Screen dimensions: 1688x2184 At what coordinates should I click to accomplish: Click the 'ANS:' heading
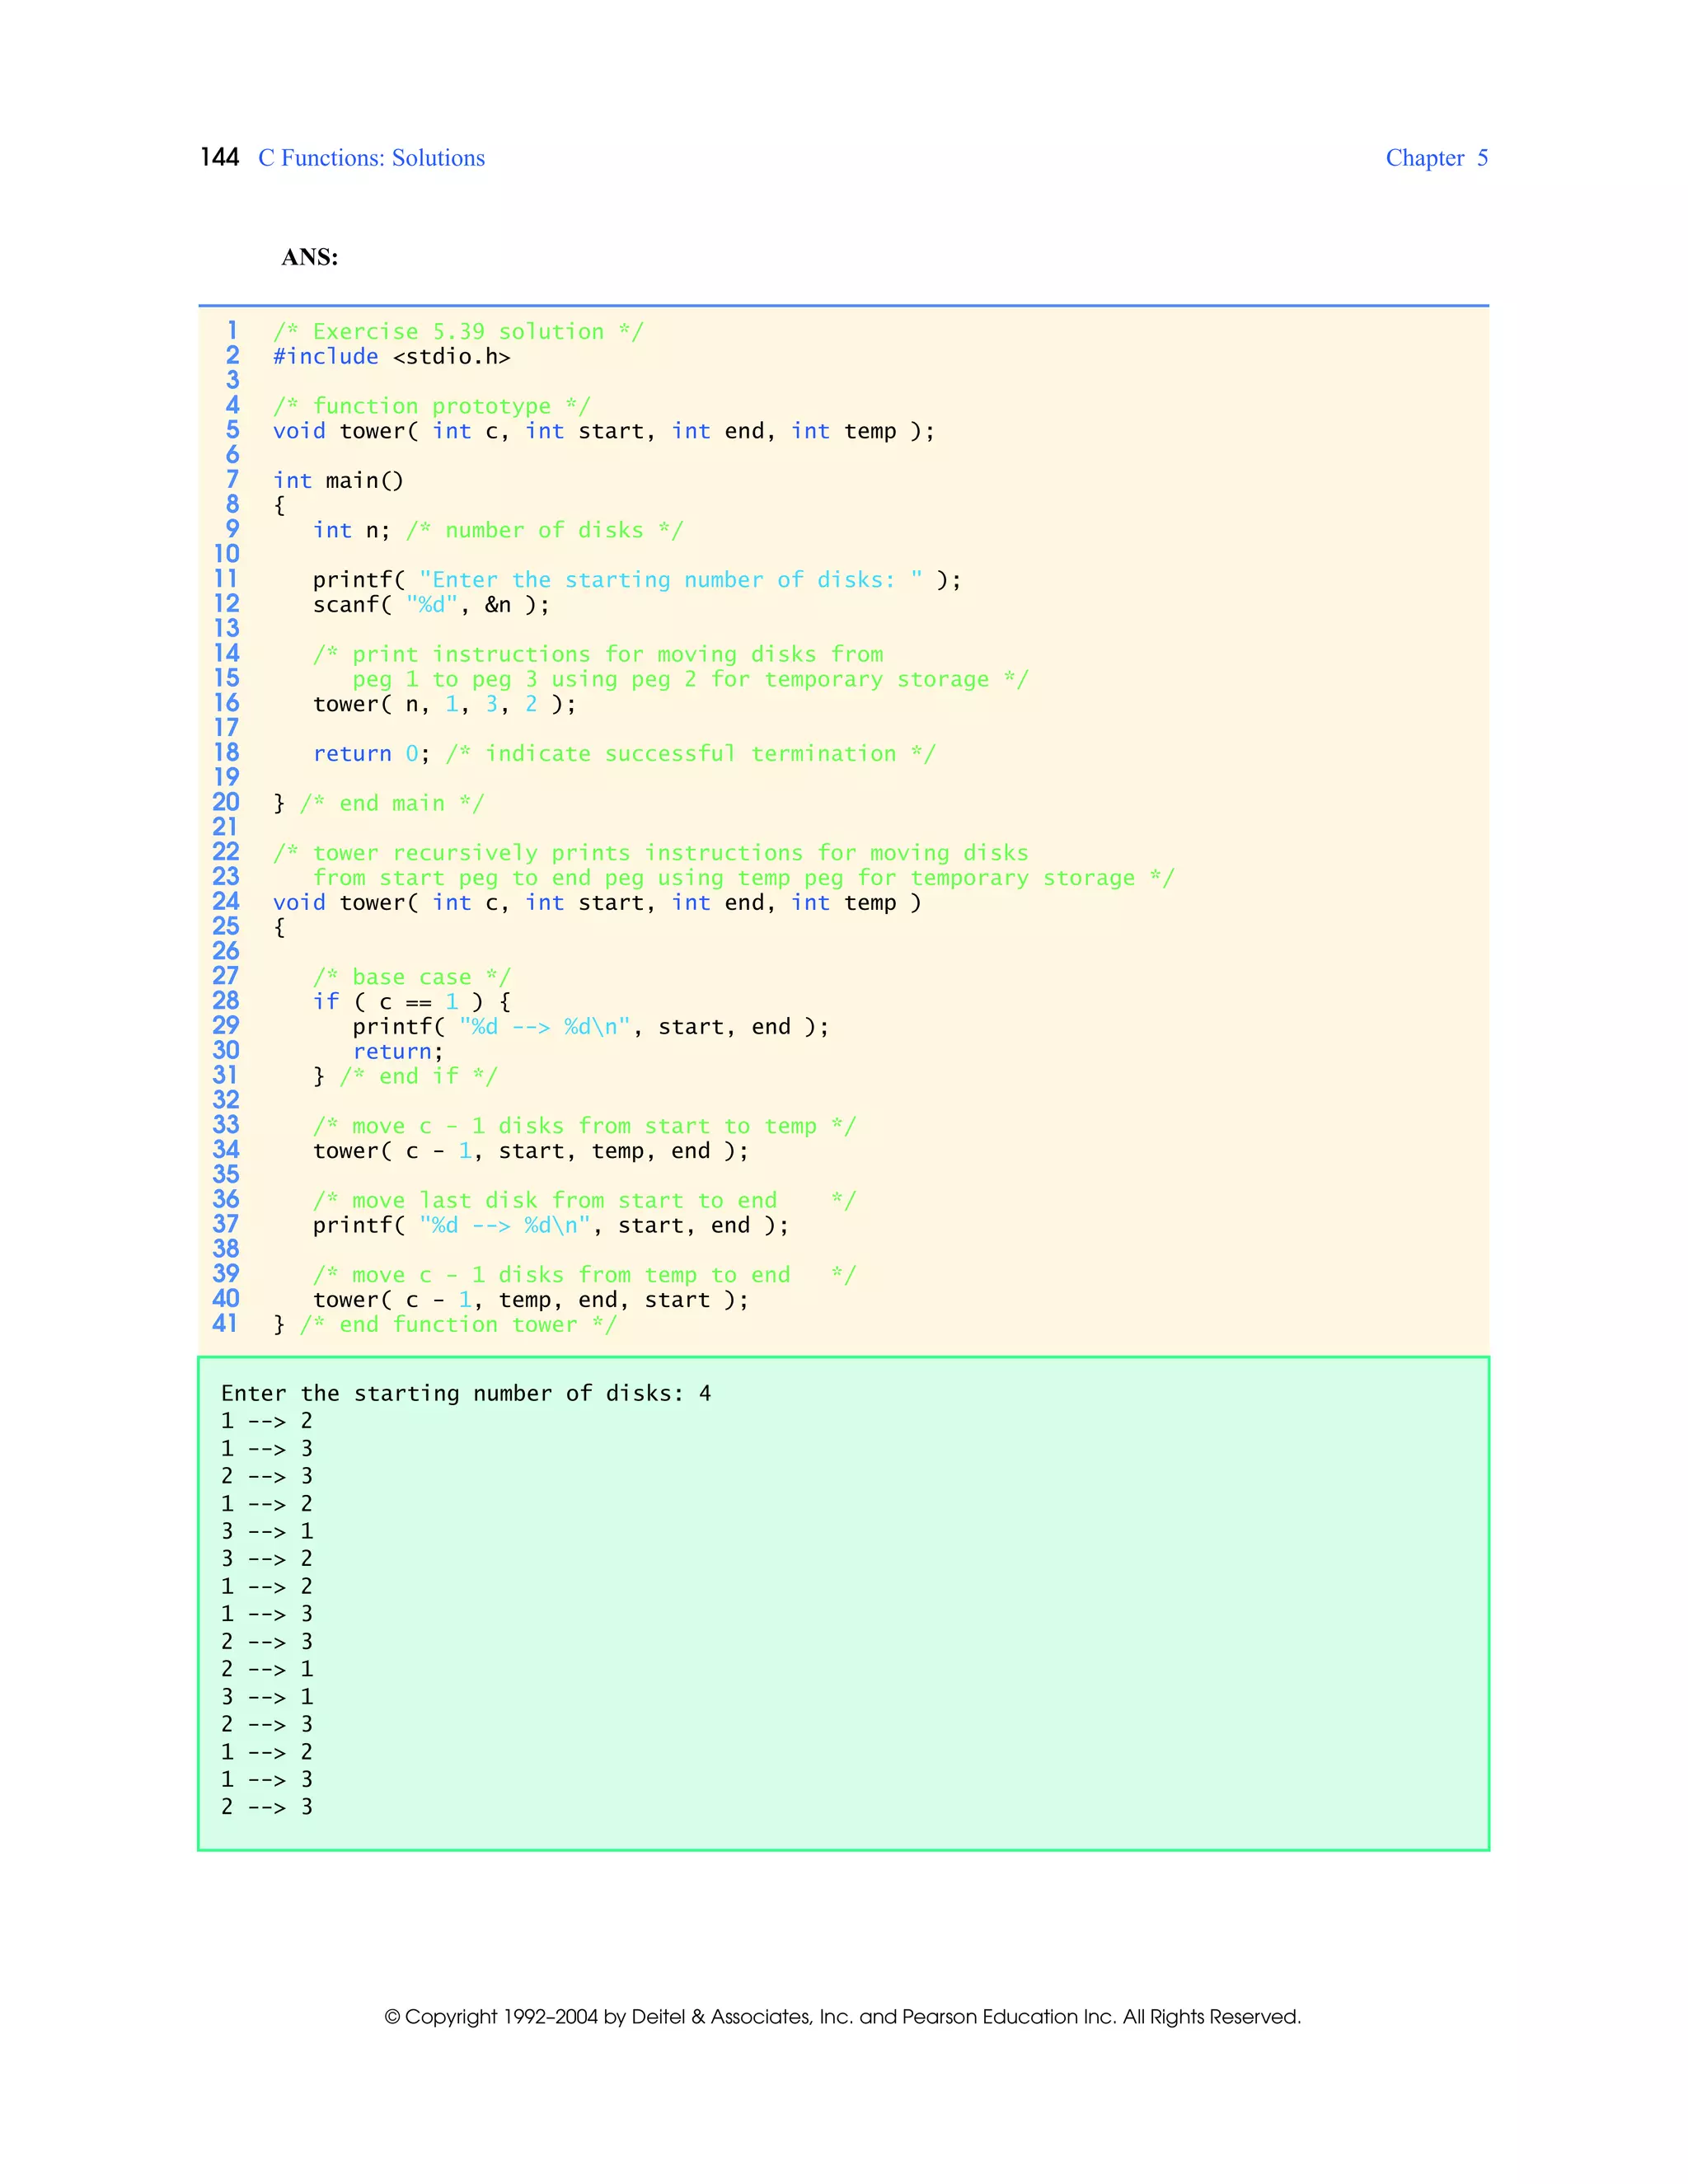coord(309,257)
